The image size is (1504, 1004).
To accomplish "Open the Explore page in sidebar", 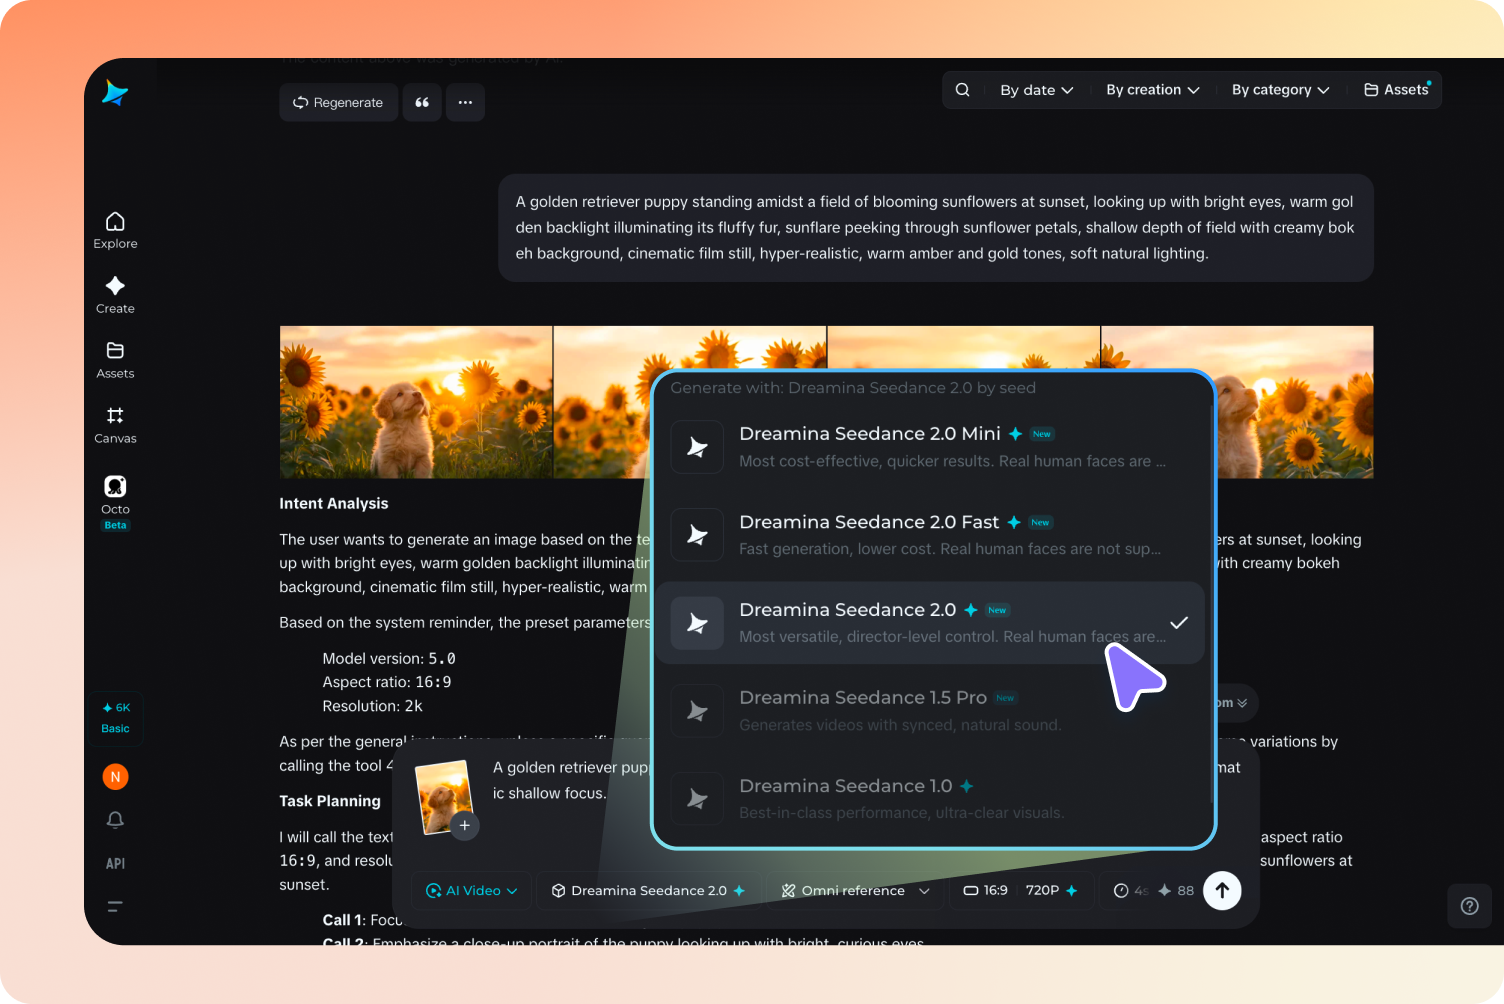I will coord(115,230).
